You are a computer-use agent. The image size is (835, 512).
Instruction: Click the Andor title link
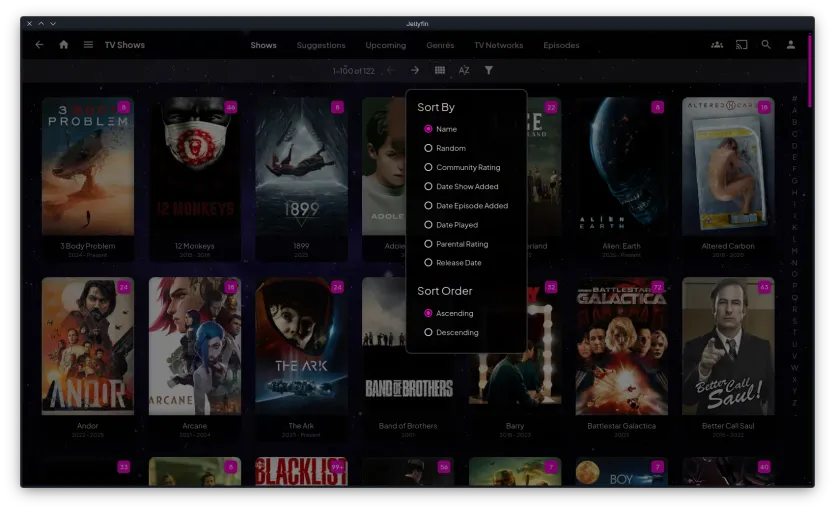pos(87,426)
